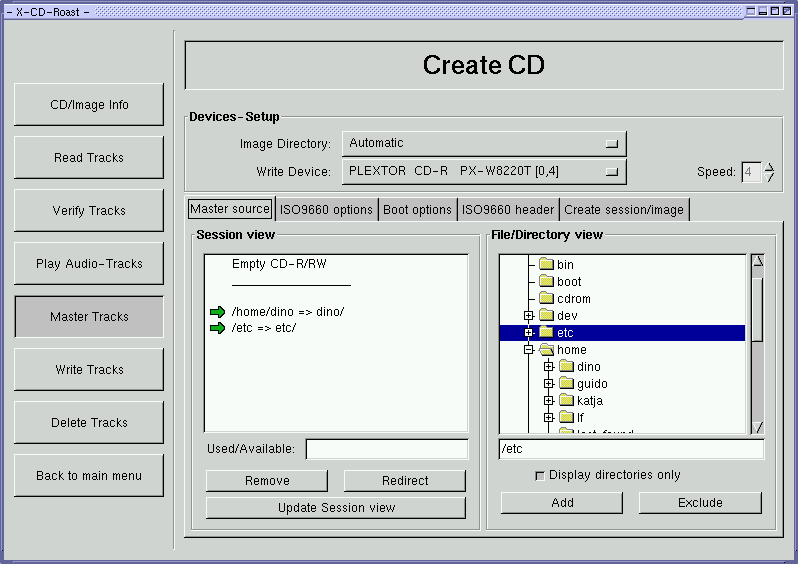Viewport: 798px width, 564px height.
Task: Click green arrow beside /home/dino entry
Action: (218, 312)
